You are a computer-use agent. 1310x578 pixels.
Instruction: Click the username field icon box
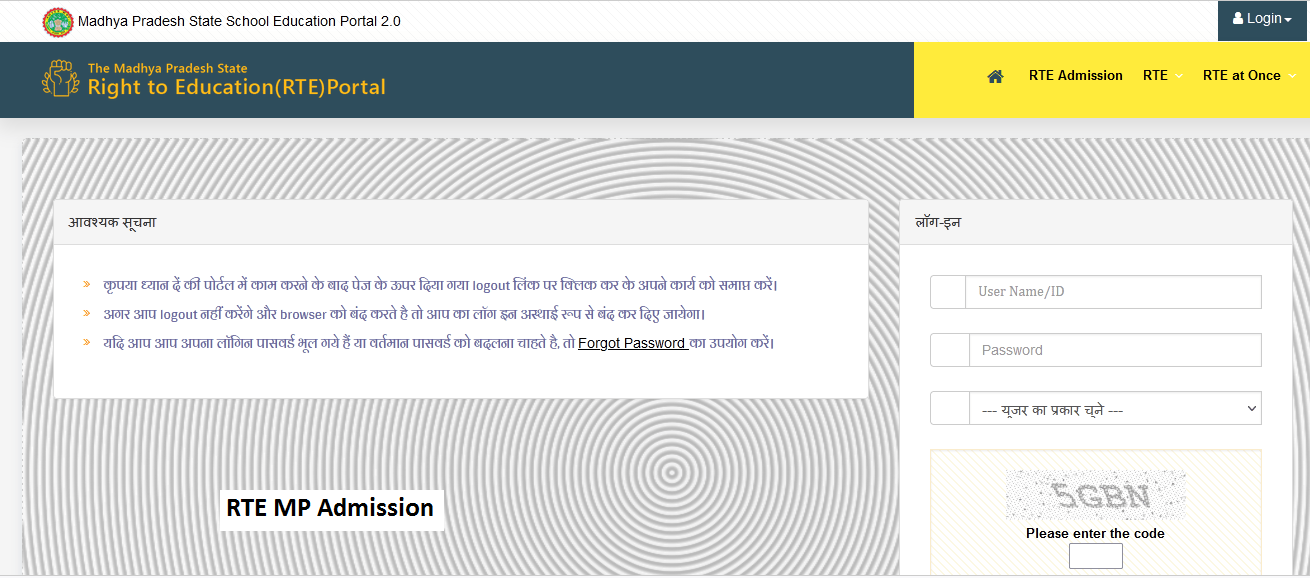948,292
